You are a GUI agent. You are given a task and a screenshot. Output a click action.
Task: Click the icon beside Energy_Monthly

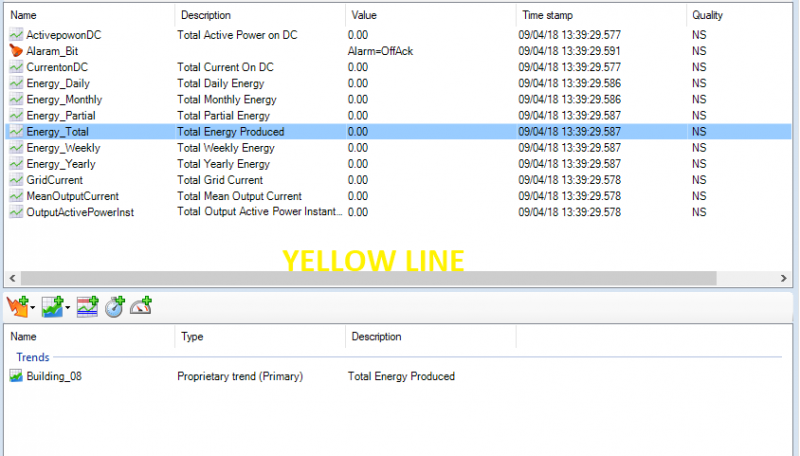point(16,99)
